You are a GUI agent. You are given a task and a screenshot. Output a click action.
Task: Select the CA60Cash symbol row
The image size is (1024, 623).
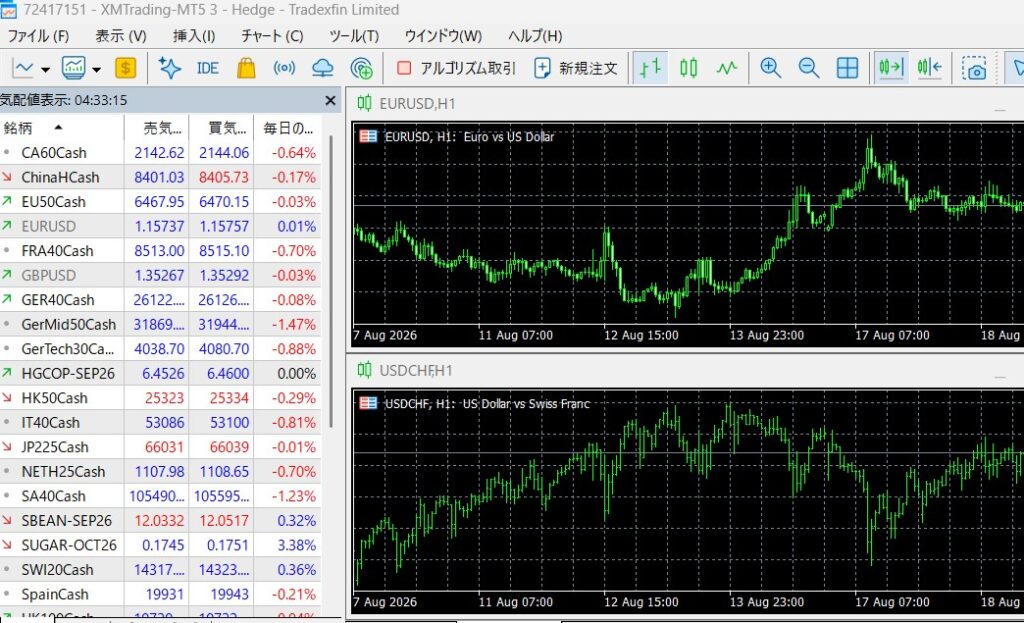click(160, 153)
